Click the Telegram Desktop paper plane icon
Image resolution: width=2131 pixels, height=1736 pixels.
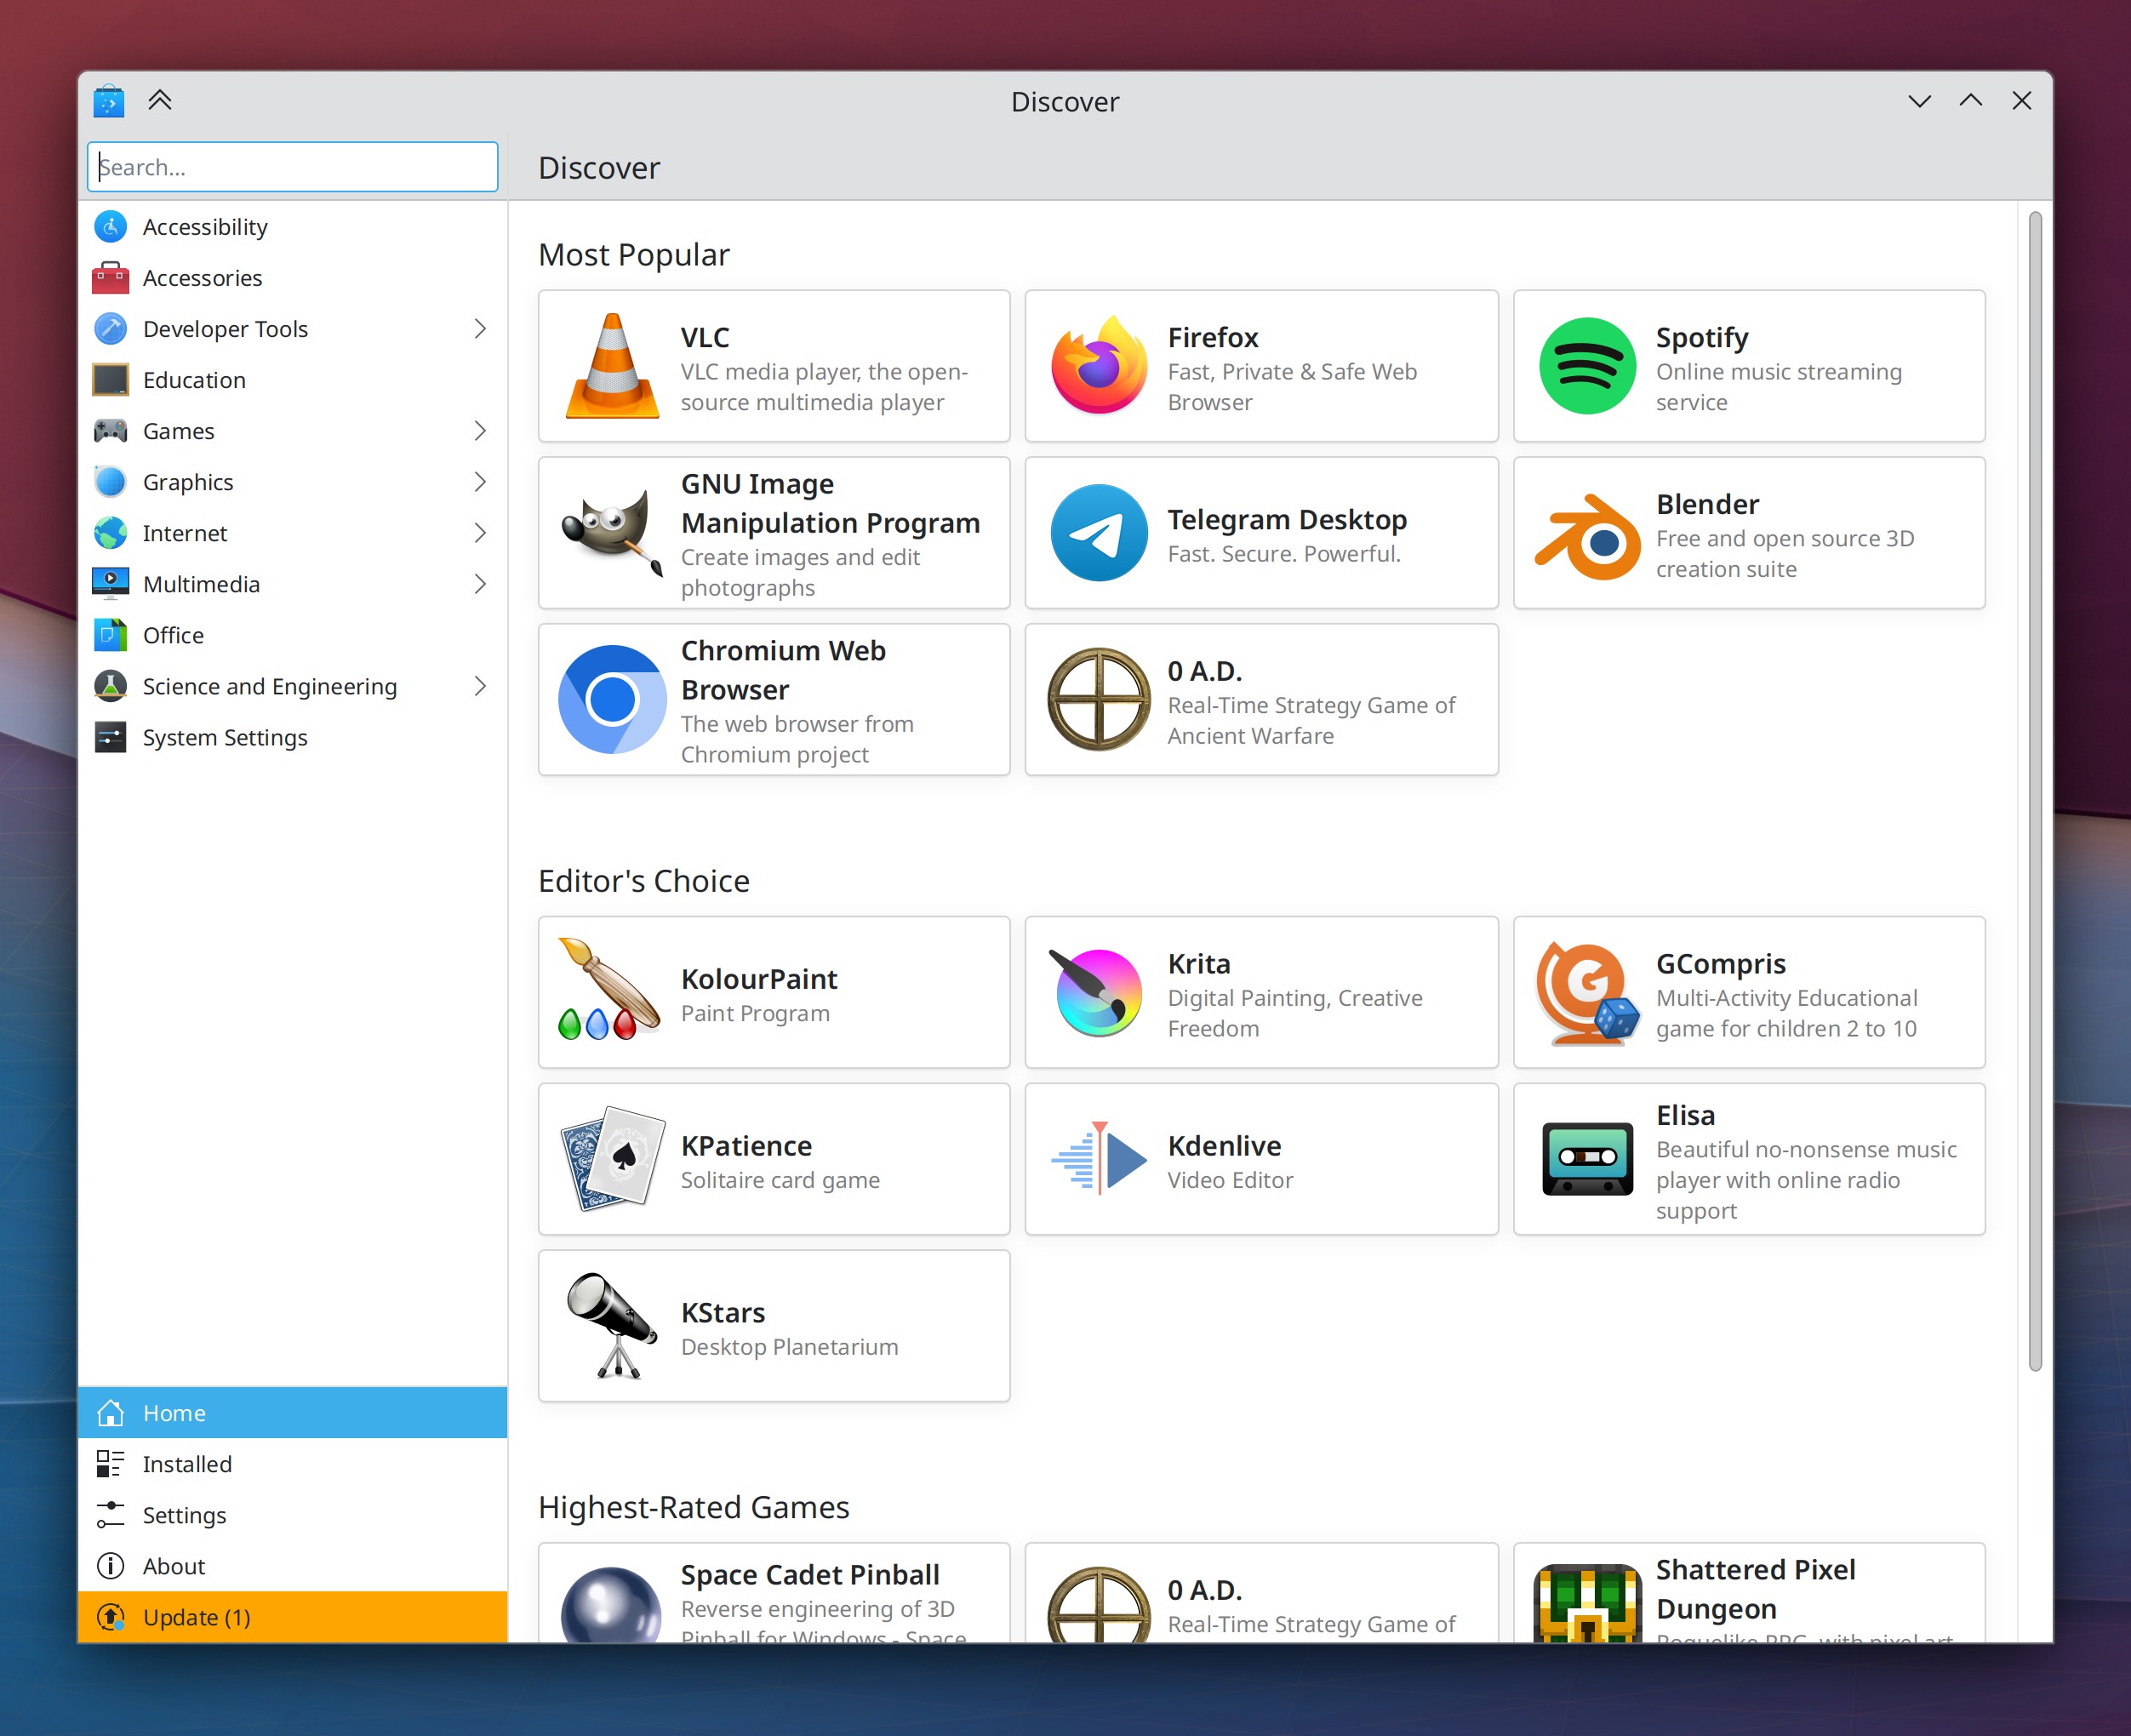click(1098, 533)
